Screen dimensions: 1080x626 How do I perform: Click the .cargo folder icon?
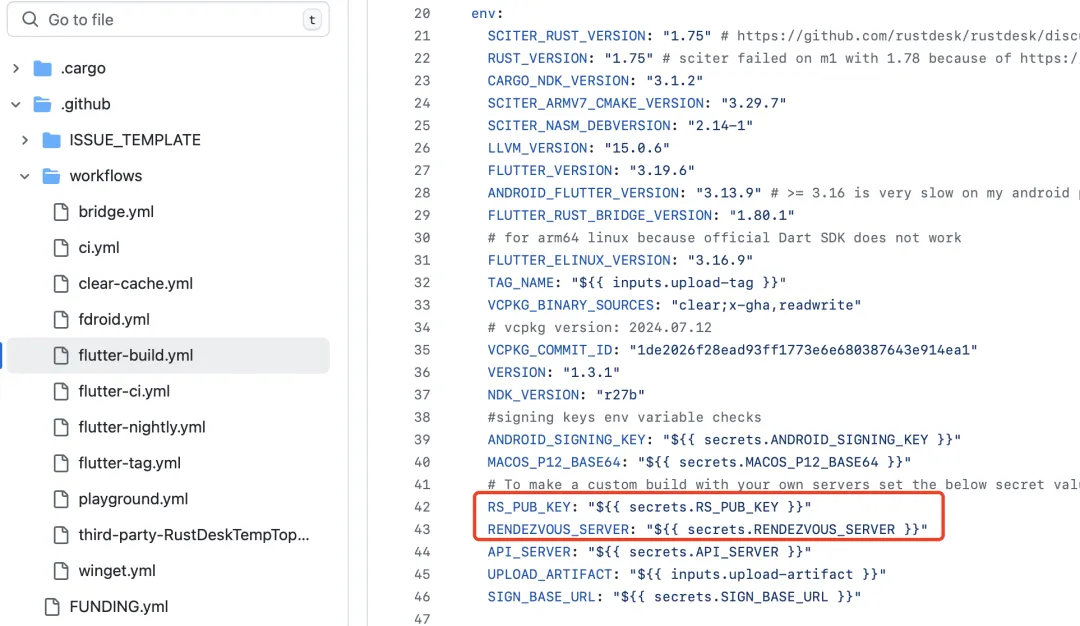pos(42,68)
